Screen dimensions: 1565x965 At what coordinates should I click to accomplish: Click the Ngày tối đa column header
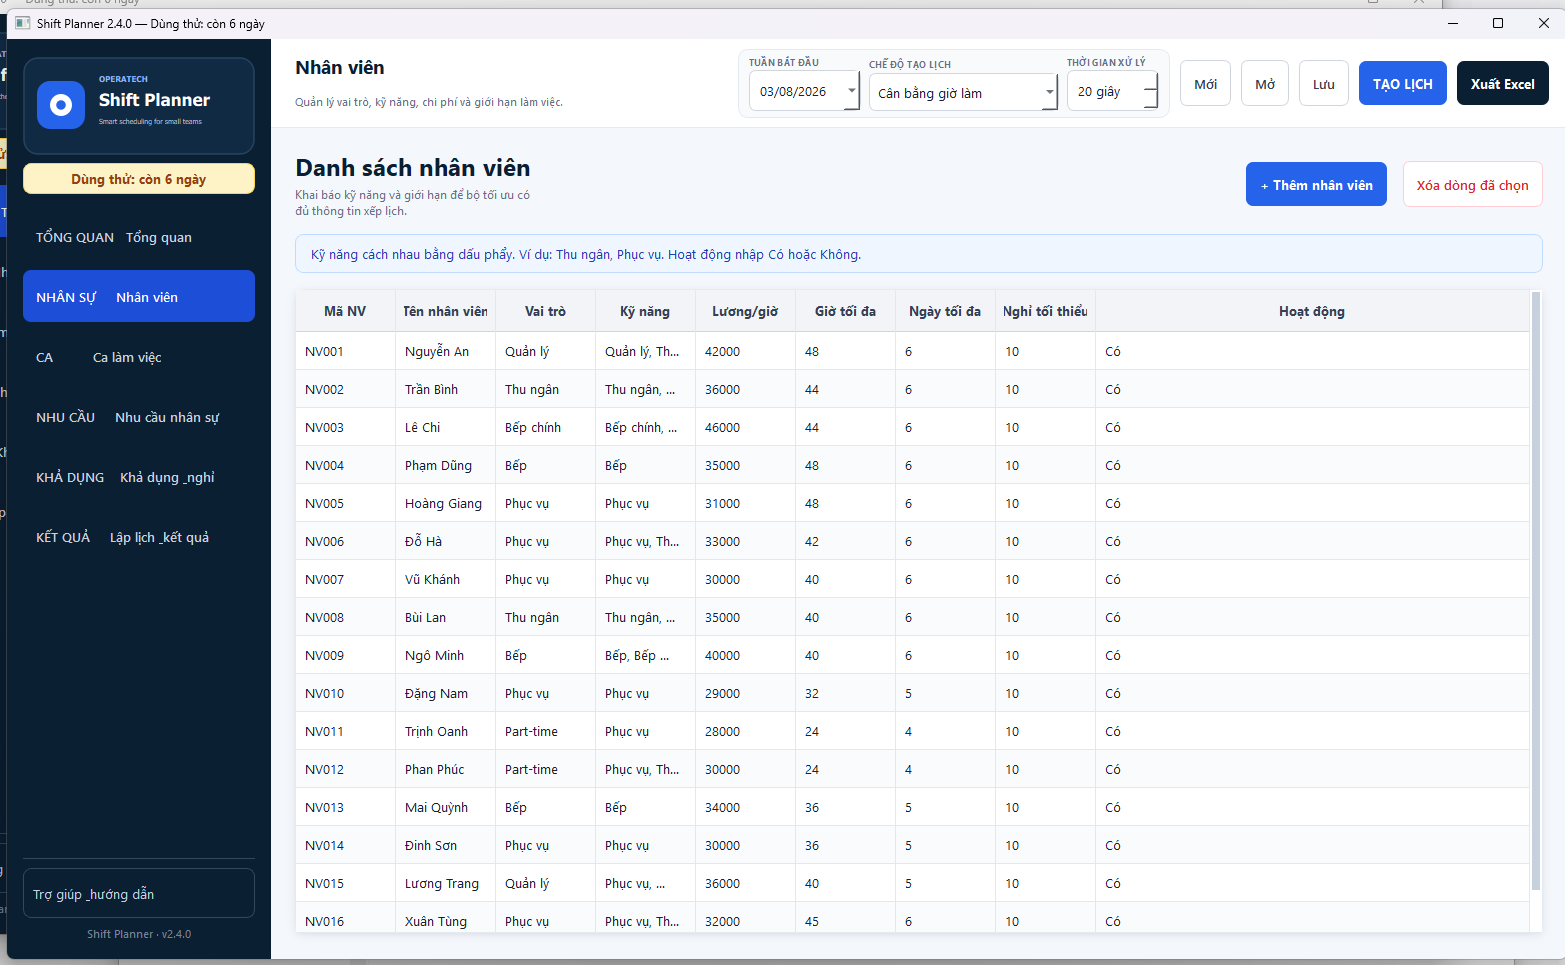click(x=945, y=311)
